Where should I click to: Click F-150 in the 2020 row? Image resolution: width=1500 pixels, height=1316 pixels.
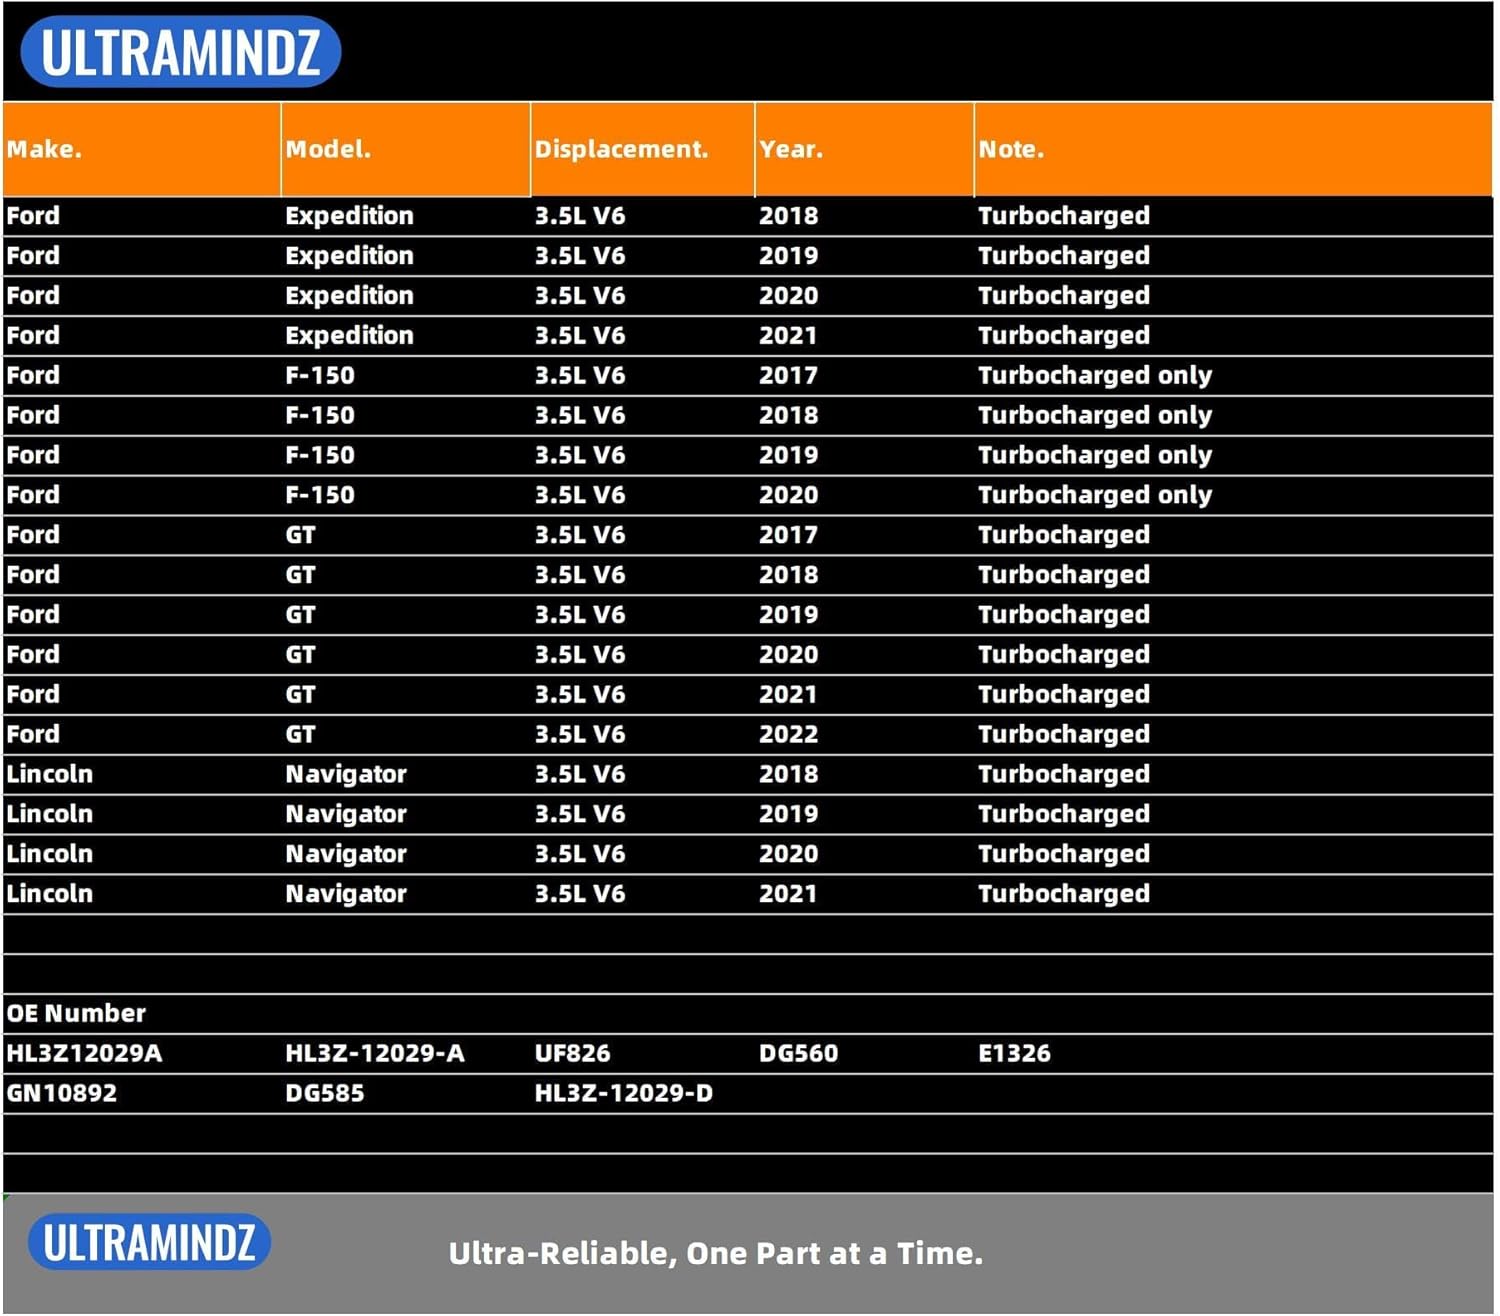(x=320, y=496)
